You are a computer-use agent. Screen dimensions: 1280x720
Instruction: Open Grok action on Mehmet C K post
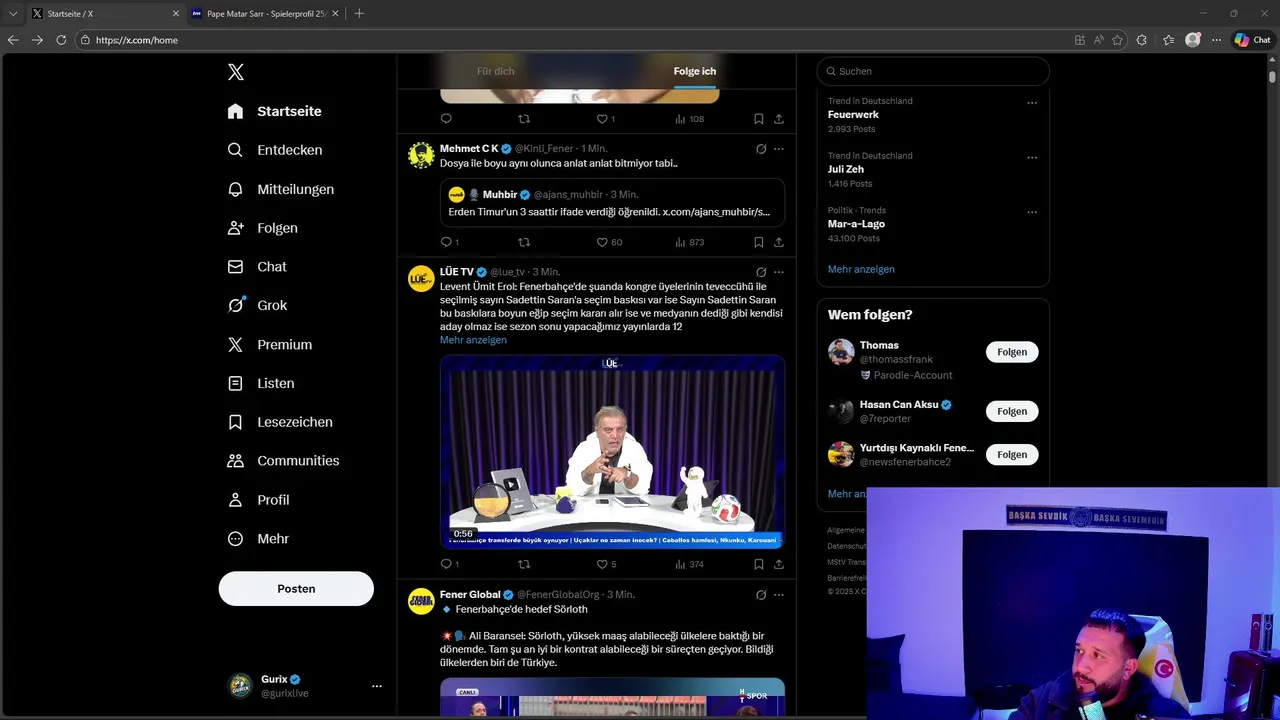point(761,149)
